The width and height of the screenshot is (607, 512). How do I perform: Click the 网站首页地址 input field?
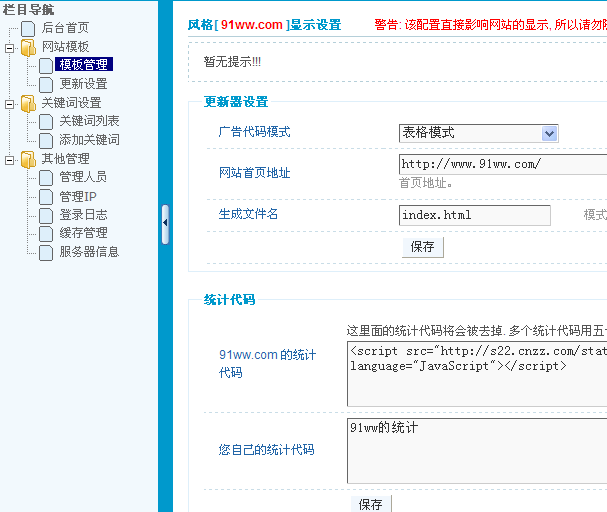(503, 164)
